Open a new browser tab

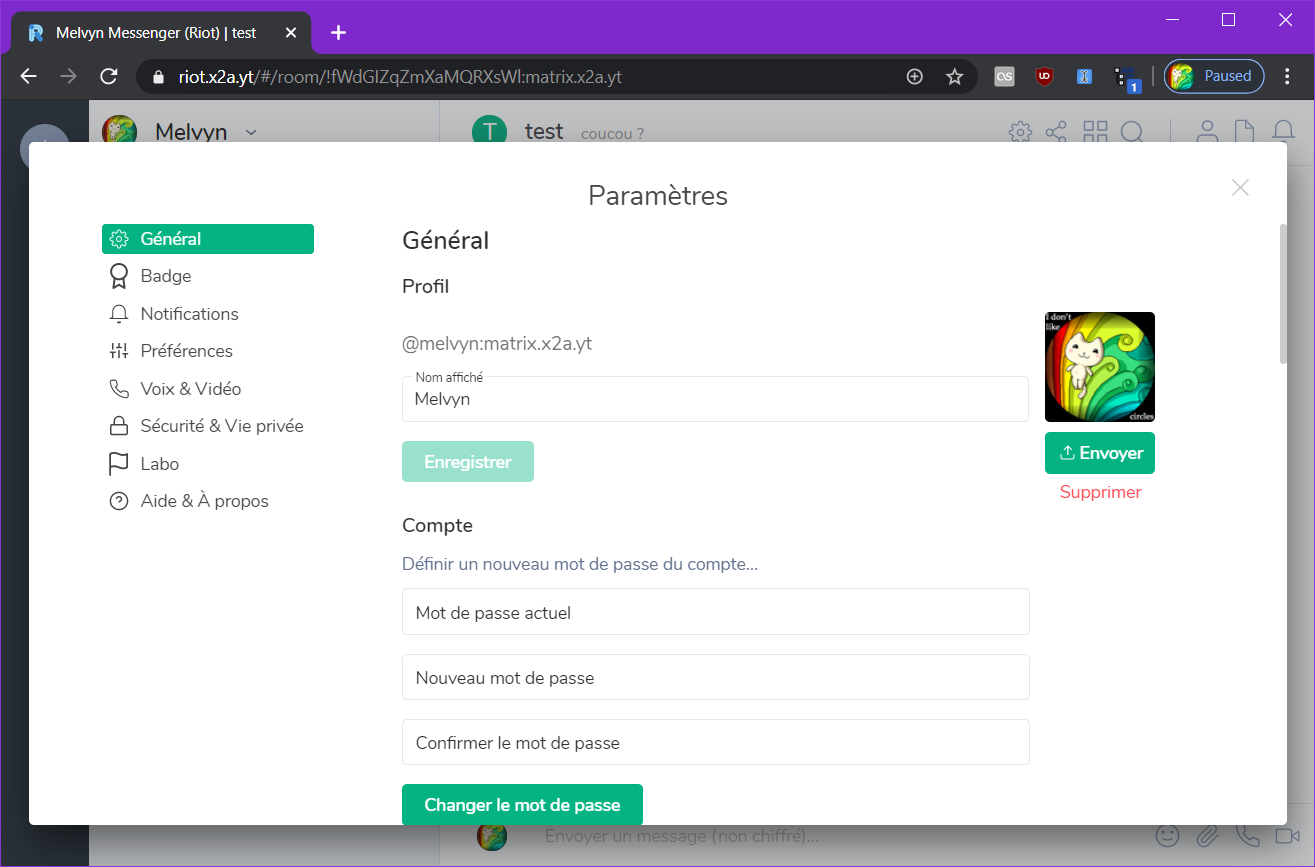coord(338,33)
